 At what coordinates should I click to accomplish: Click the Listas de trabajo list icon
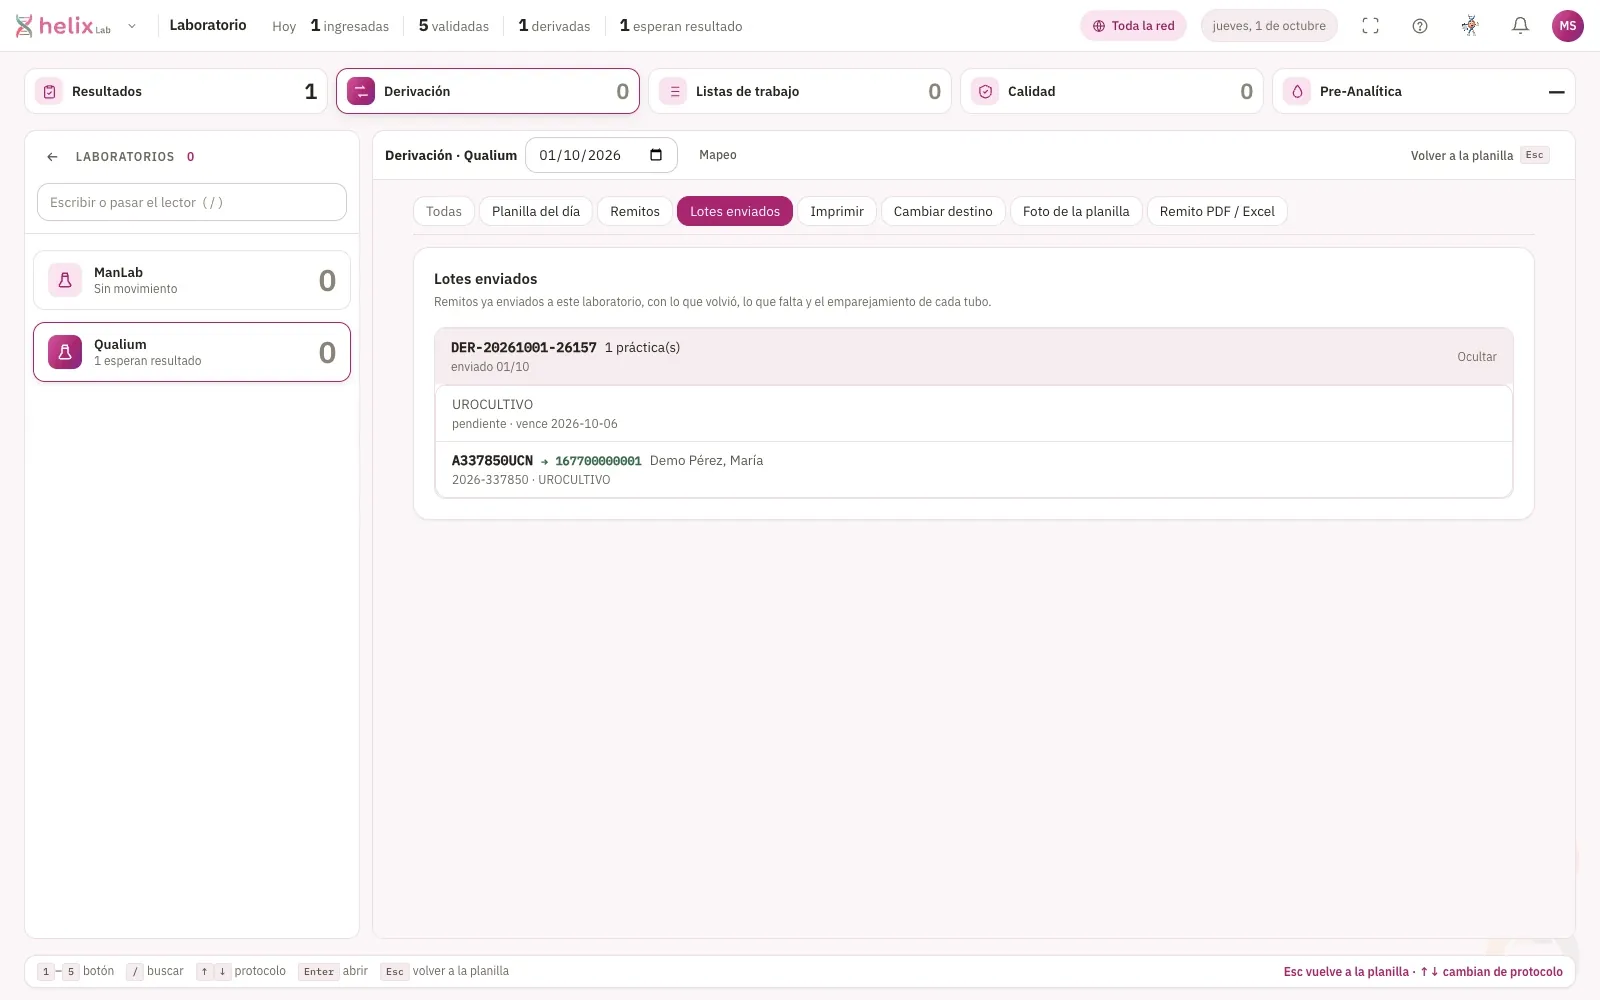point(673,91)
